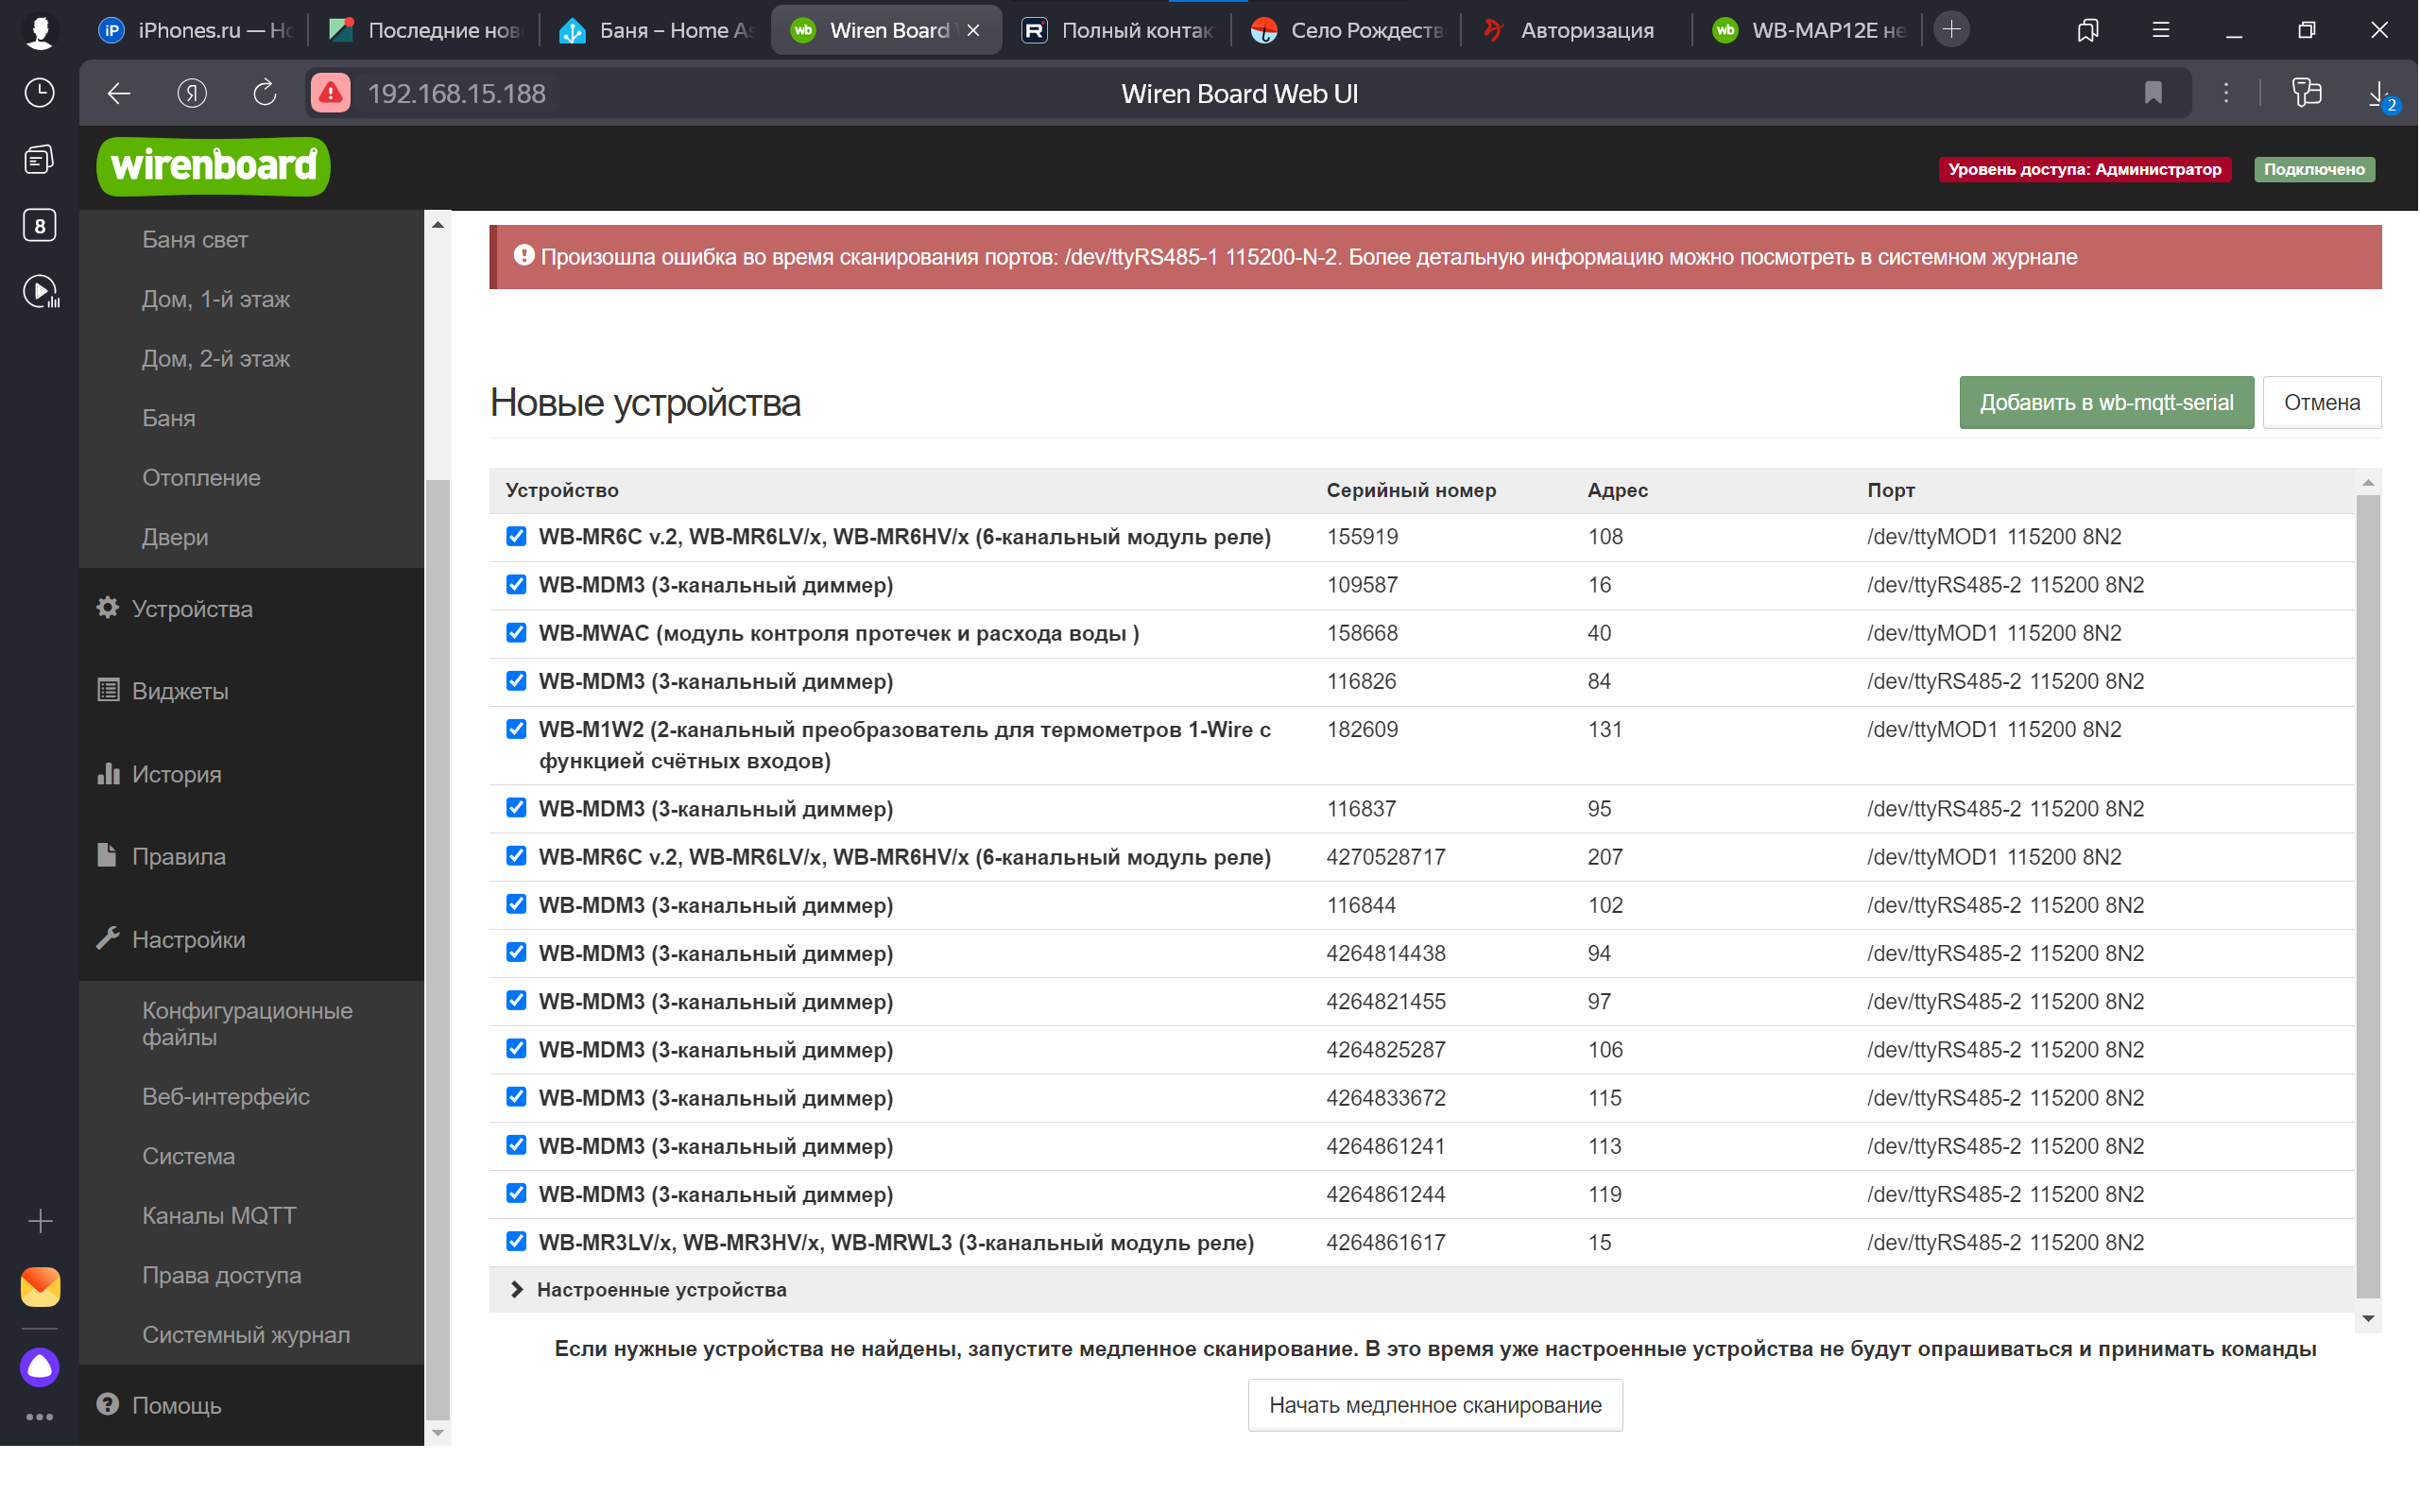The height and width of the screenshot is (1512, 2420).
Task: Uncheck the WB-MWAC leak module device
Action: 516,632
